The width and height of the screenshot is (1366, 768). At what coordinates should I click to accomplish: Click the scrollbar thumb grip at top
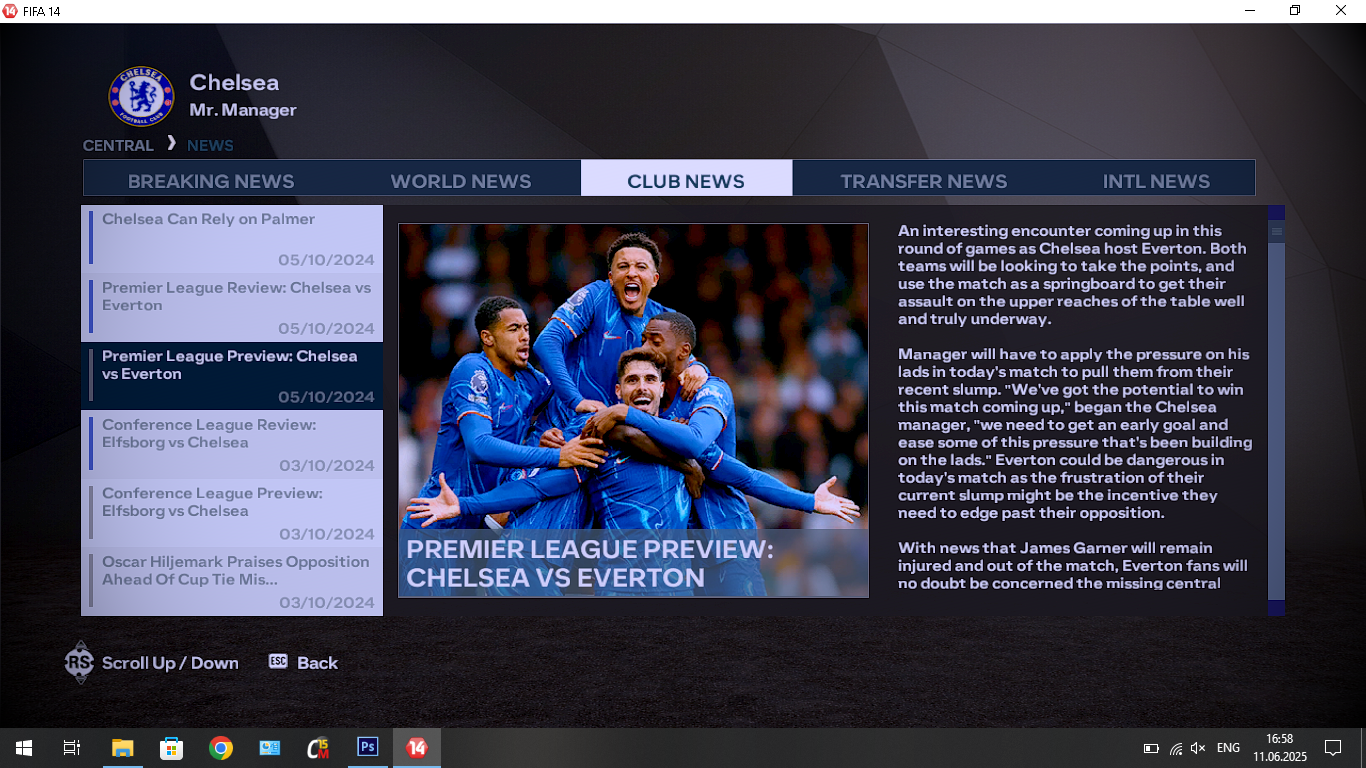click(x=1276, y=231)
